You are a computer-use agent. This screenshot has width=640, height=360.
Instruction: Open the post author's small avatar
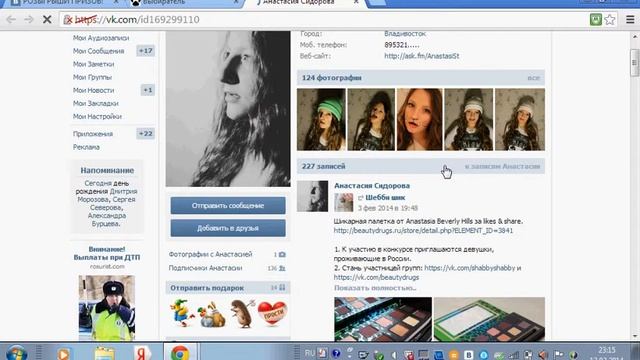[x=312, y=196]
